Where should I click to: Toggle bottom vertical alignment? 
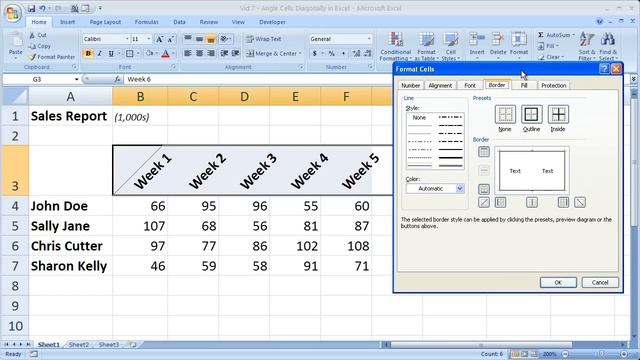click(211, 39)
